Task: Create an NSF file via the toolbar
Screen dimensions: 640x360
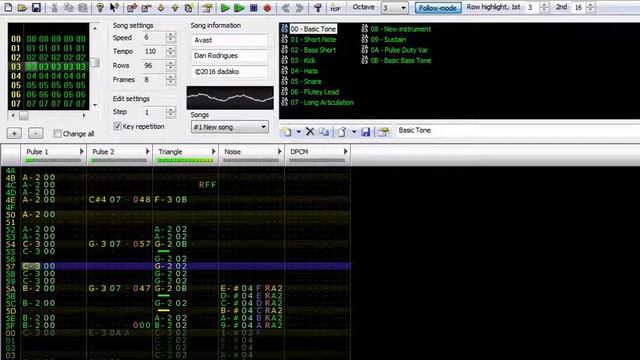Action: click(335, 7)
